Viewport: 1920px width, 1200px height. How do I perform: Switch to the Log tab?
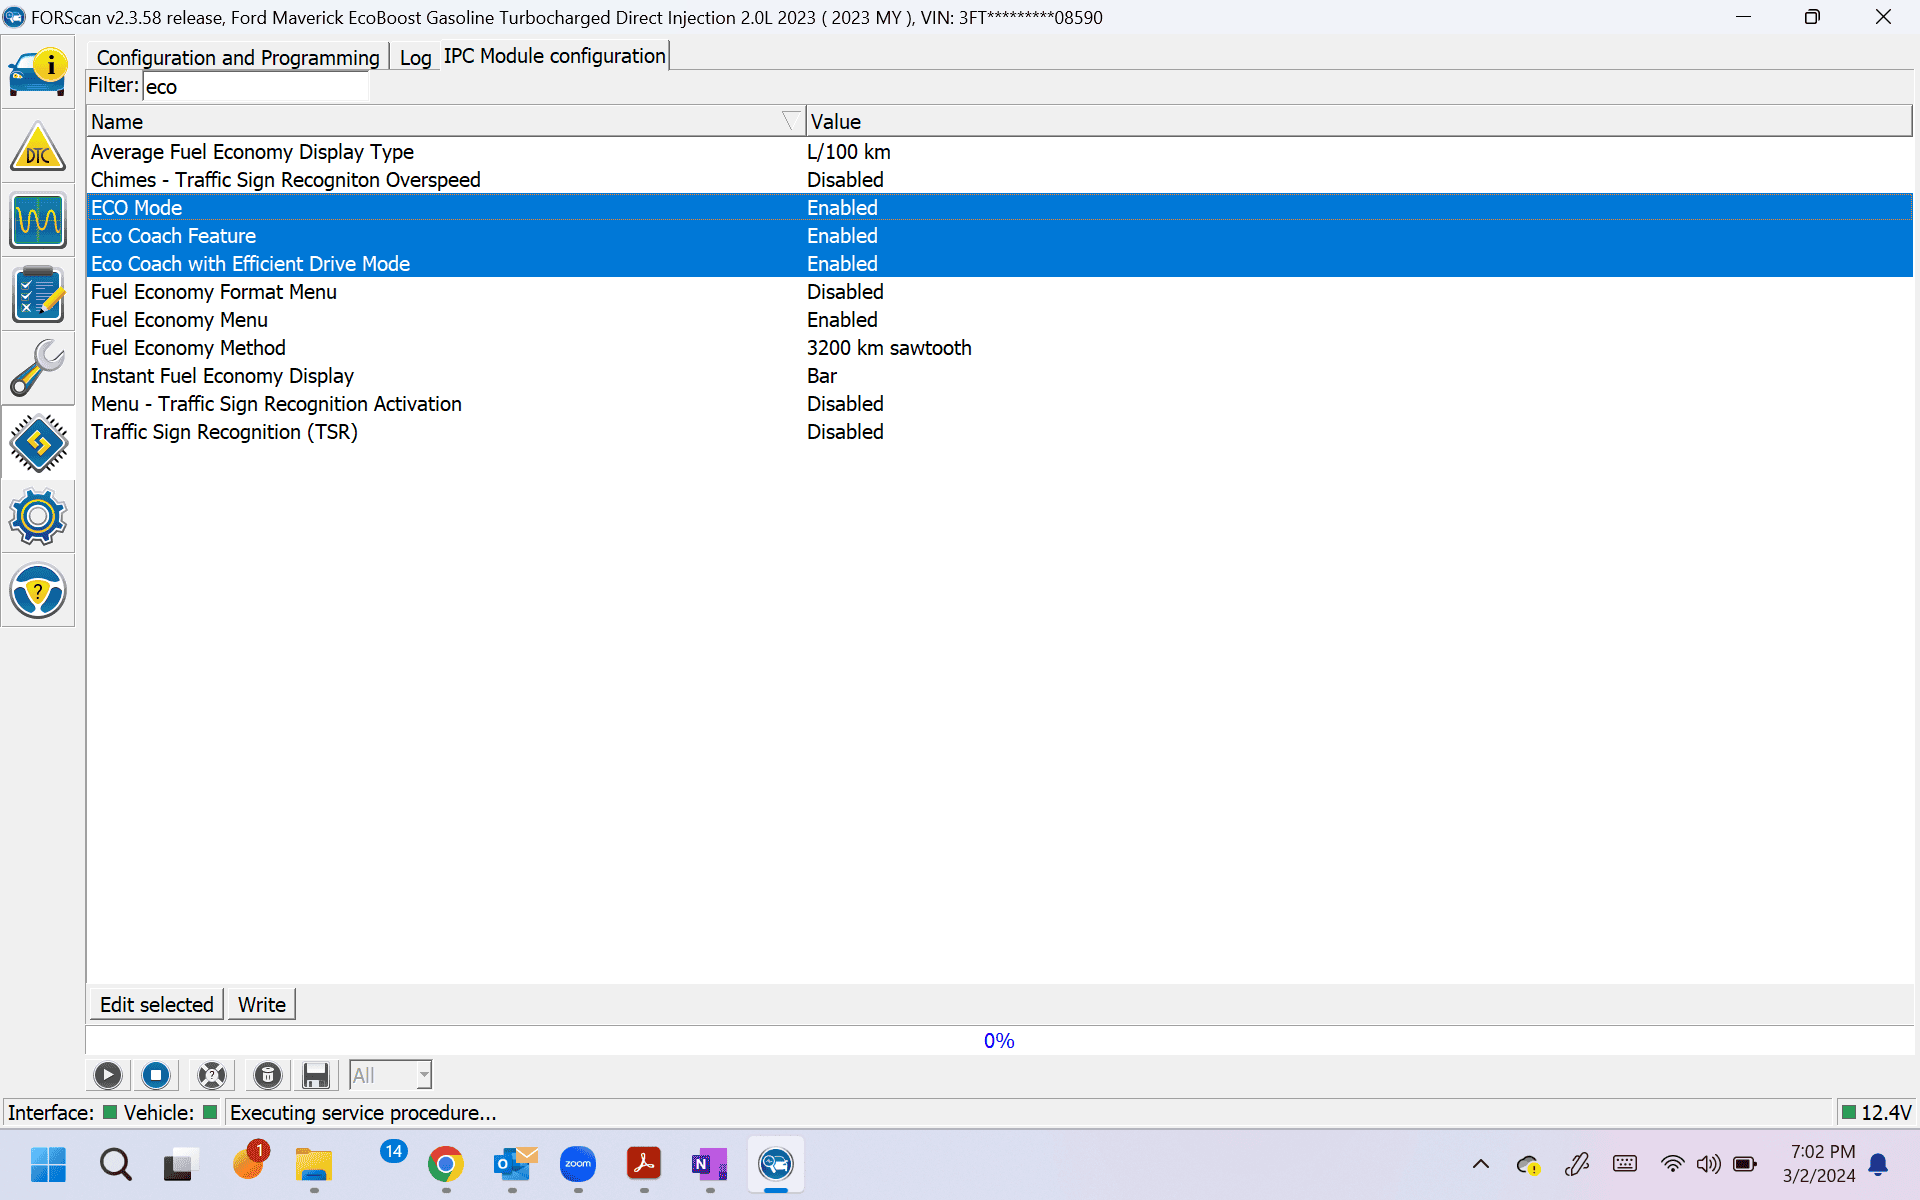[415, 57]
